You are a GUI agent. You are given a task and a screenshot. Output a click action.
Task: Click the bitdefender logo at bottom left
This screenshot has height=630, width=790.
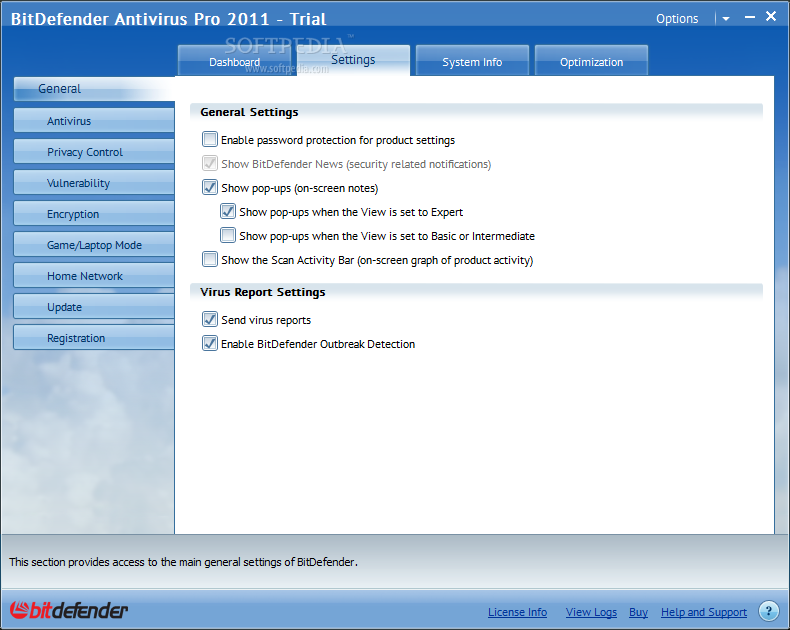(69, 610)
